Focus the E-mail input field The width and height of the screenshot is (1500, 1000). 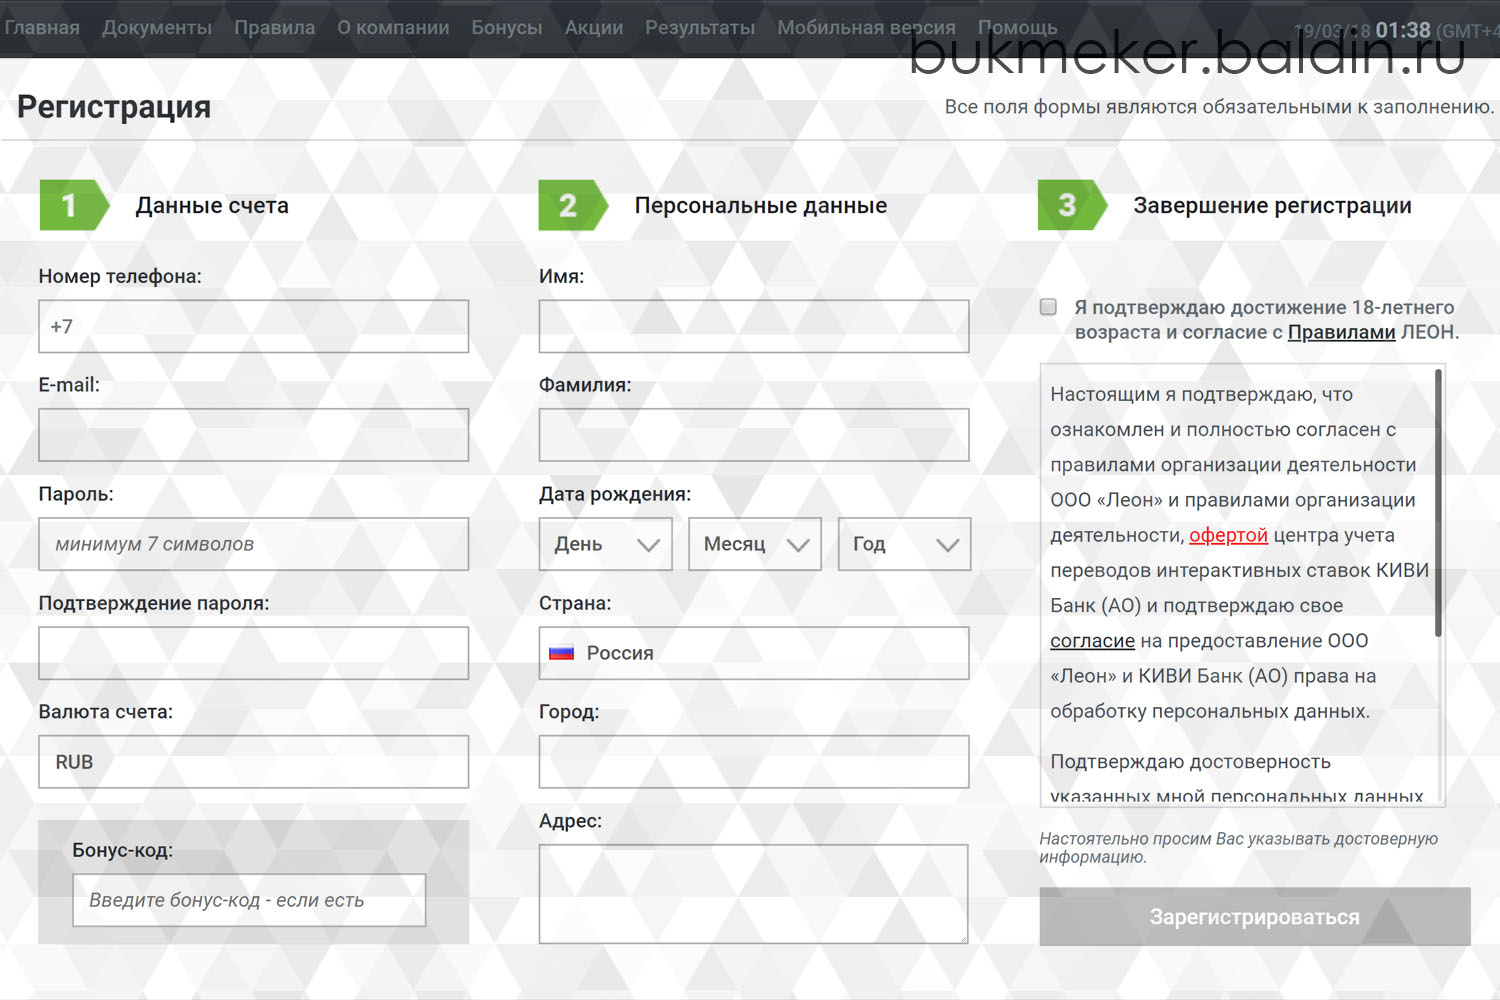tap(254, 435)
